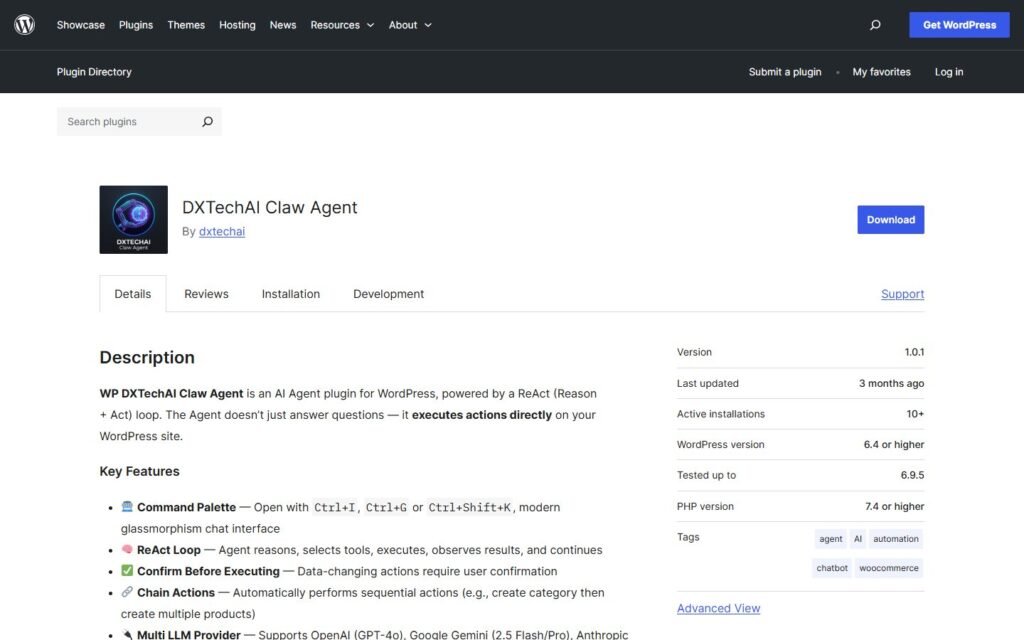Open Plugins in the top navigation

pos(136,25)
